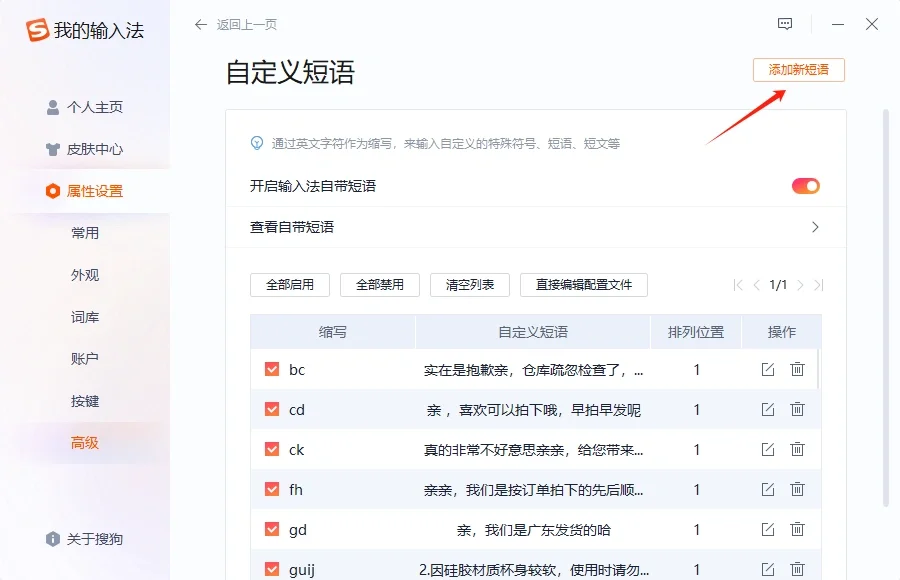Delete the fh phrase entry

click(x=797, y=489)
